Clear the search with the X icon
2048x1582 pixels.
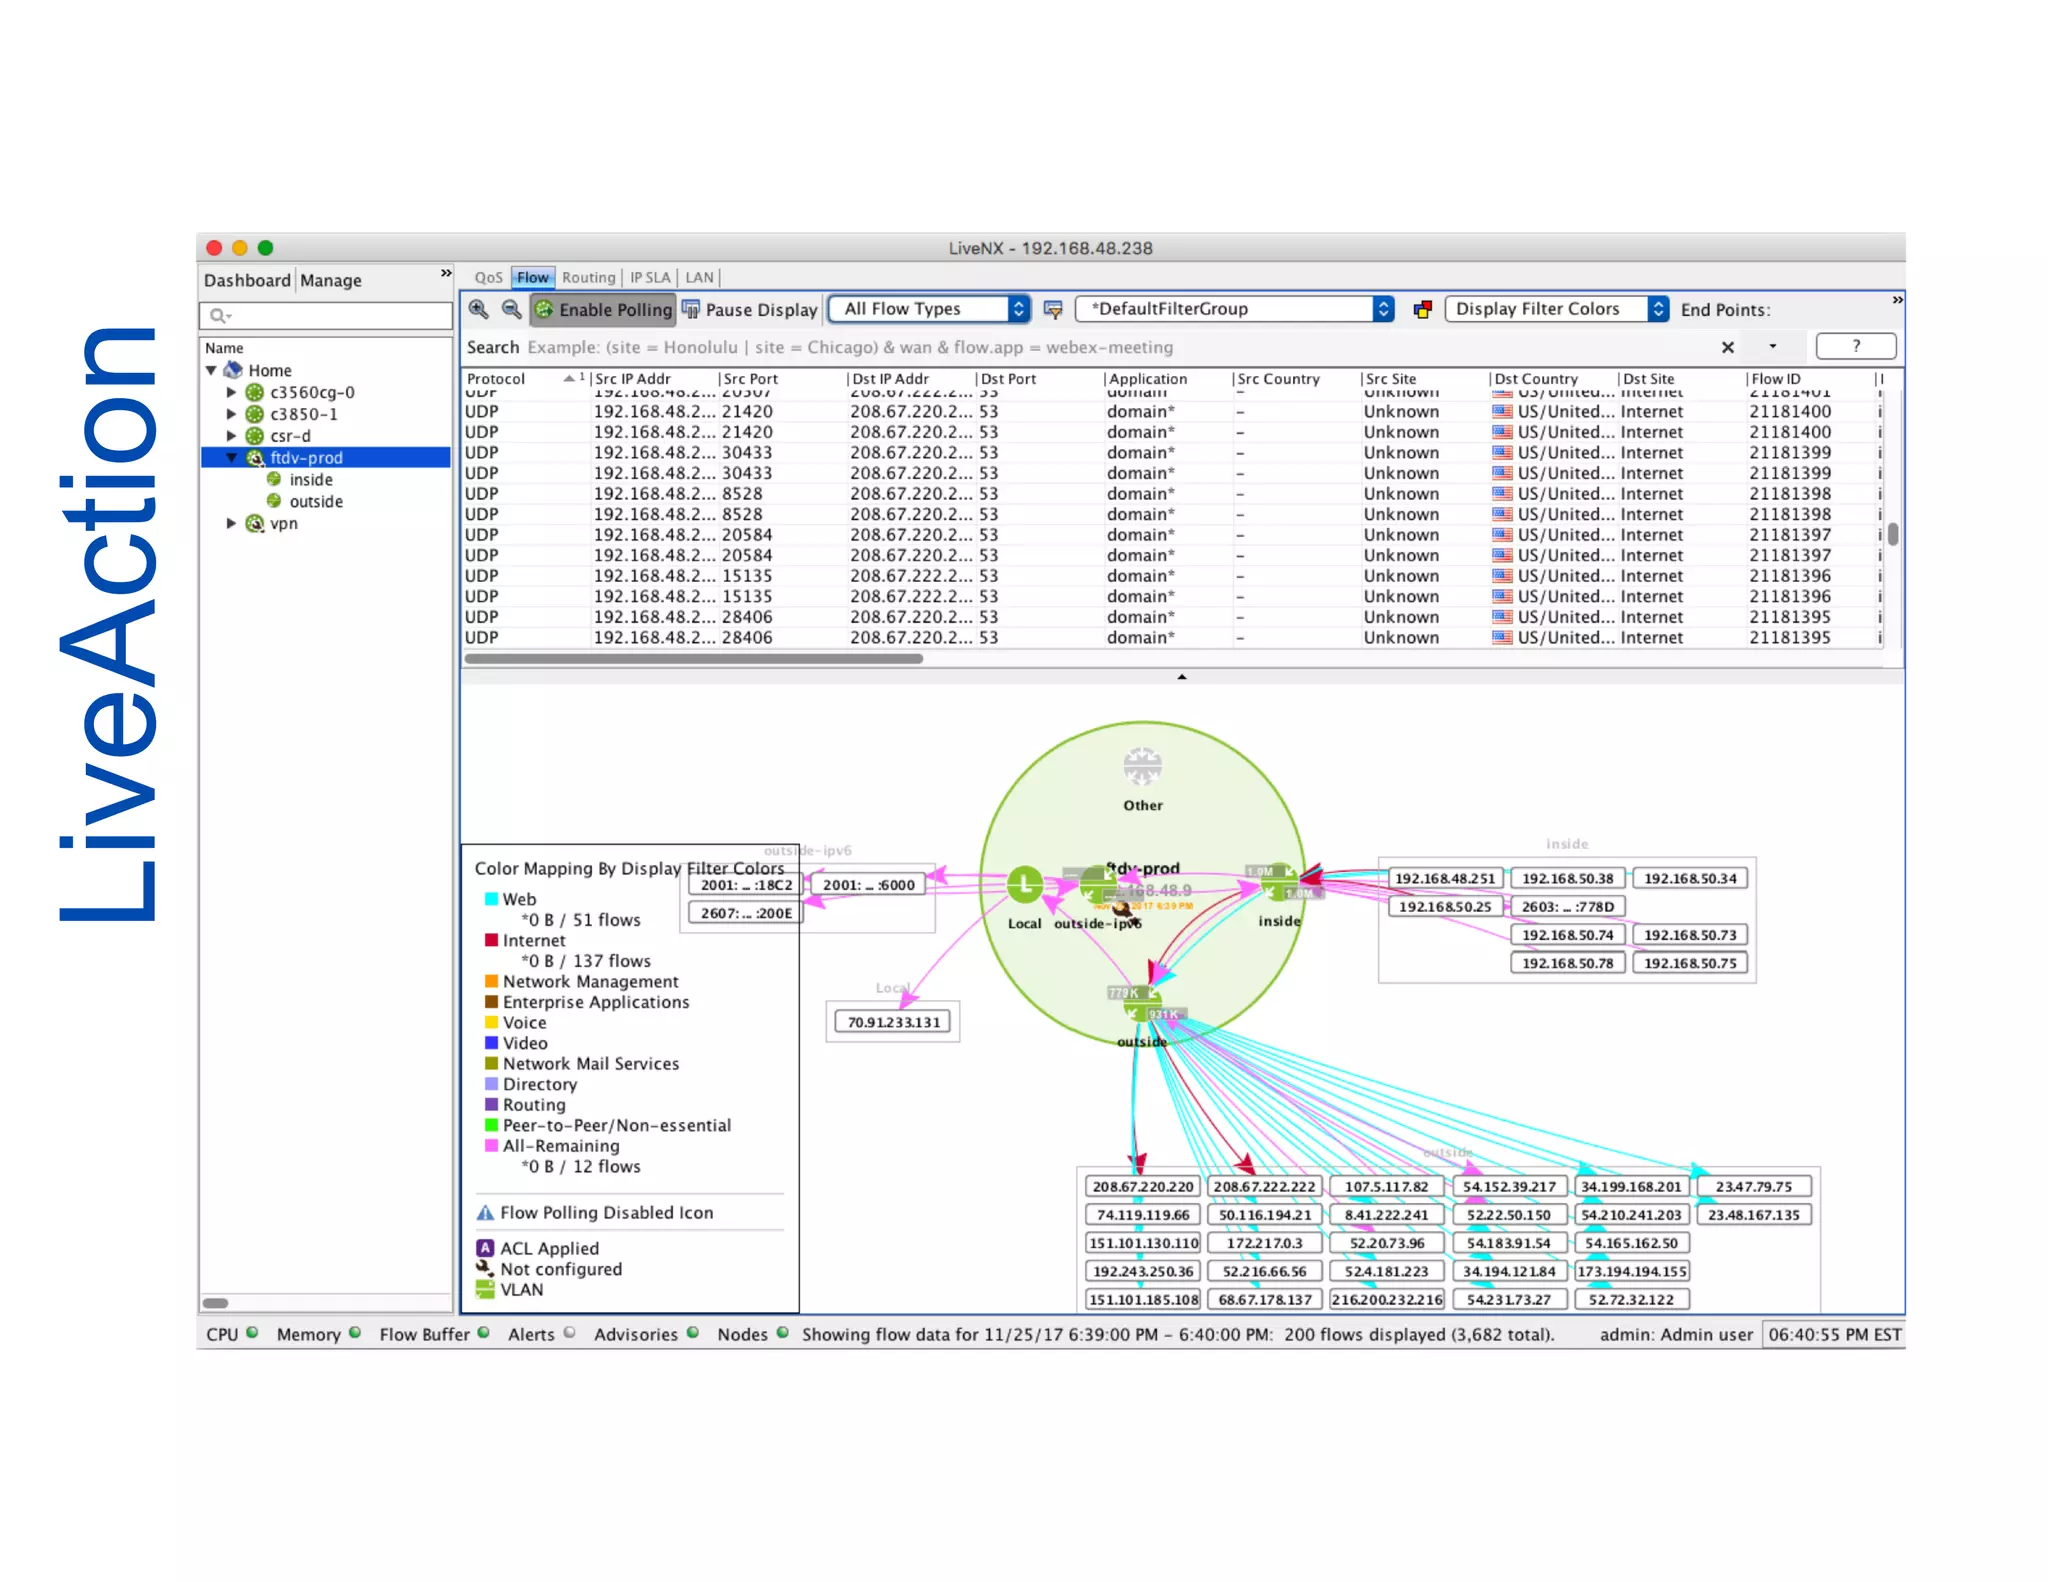pyautogui.click(x=1727, y=347)
